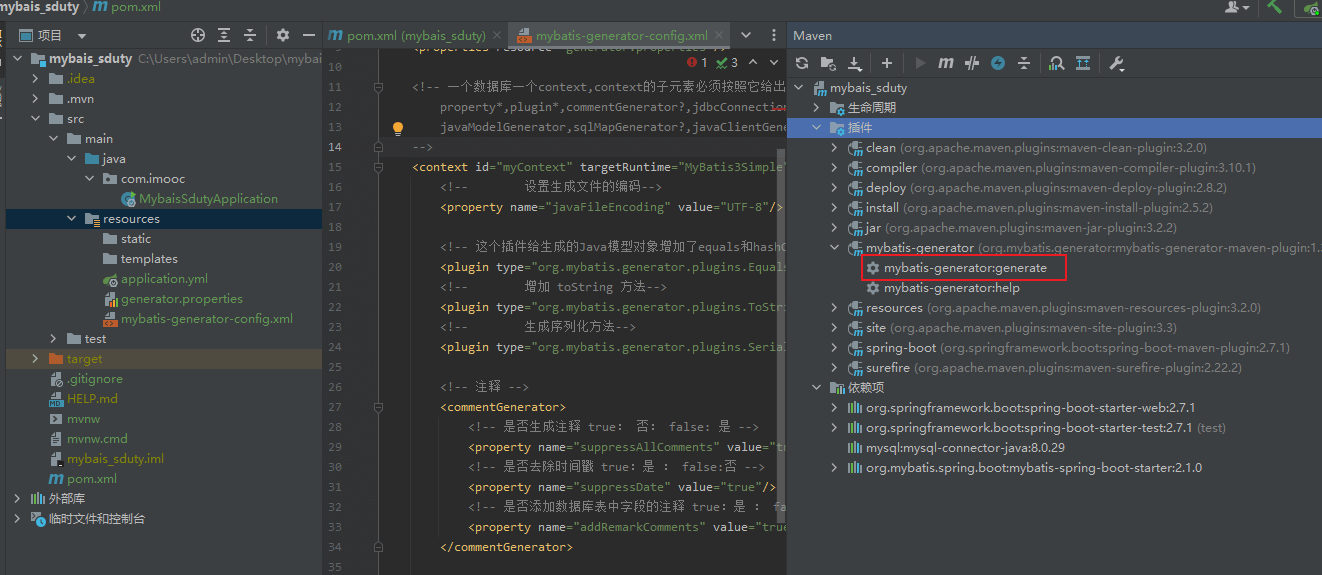Click generate sources and update folders icon
The image size is (1322, 575).
pos(828,63)
